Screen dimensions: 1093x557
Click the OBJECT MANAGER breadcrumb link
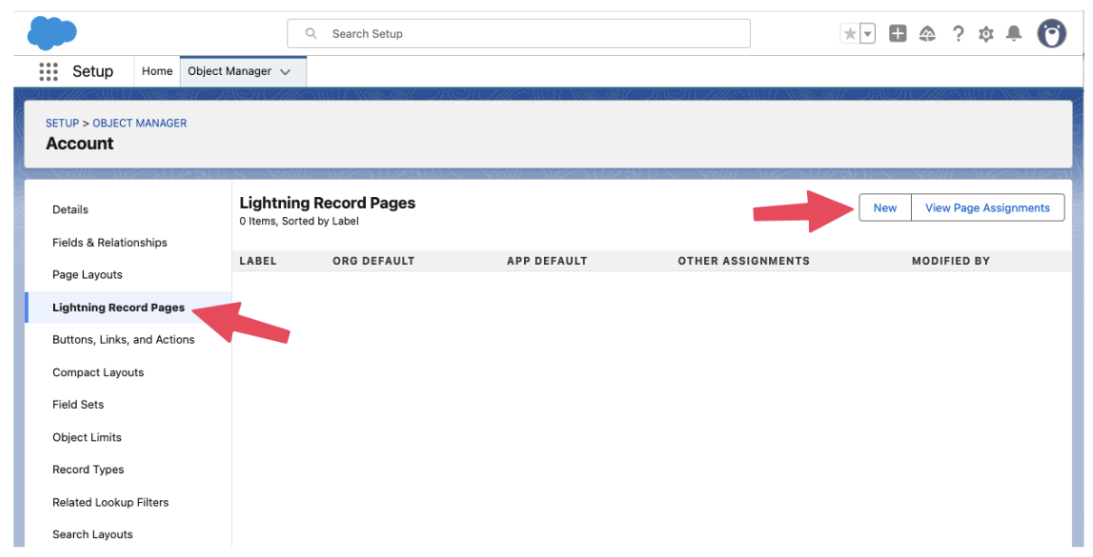click(140, 123)
